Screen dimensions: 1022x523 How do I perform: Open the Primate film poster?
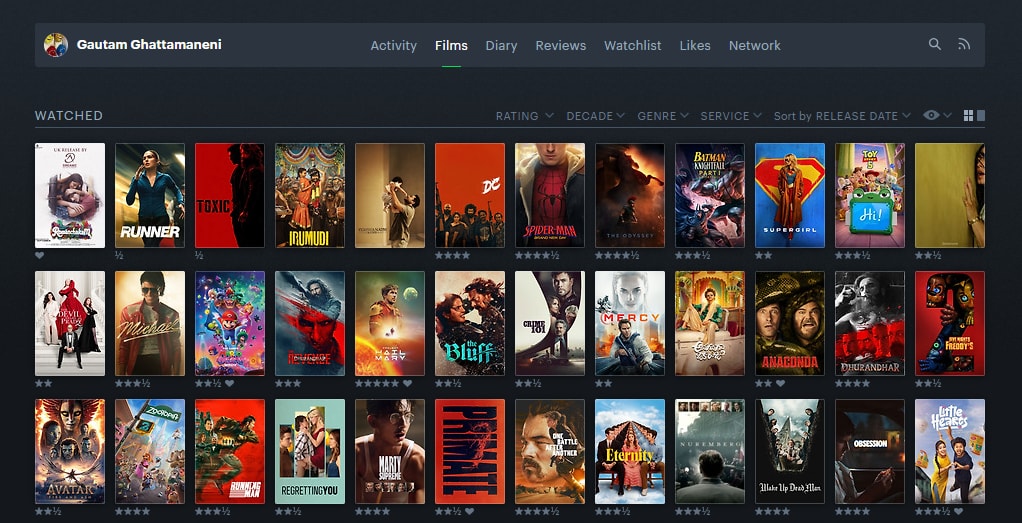point(470,451)
